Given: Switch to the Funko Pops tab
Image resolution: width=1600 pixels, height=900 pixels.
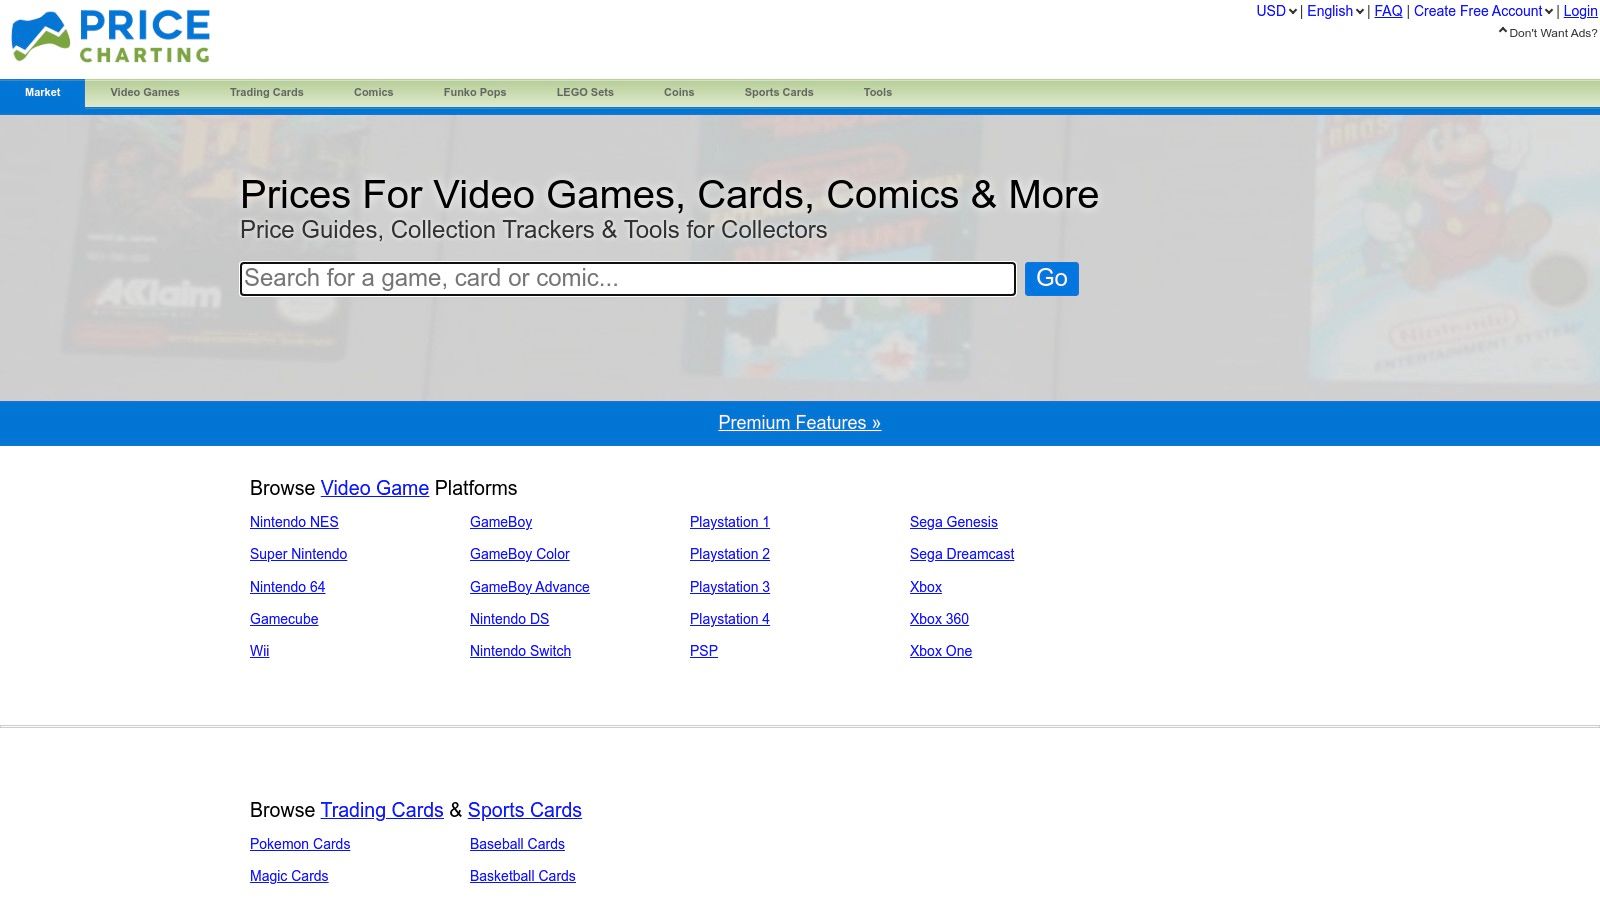Looking at the screenshot, I should (475, 92).
